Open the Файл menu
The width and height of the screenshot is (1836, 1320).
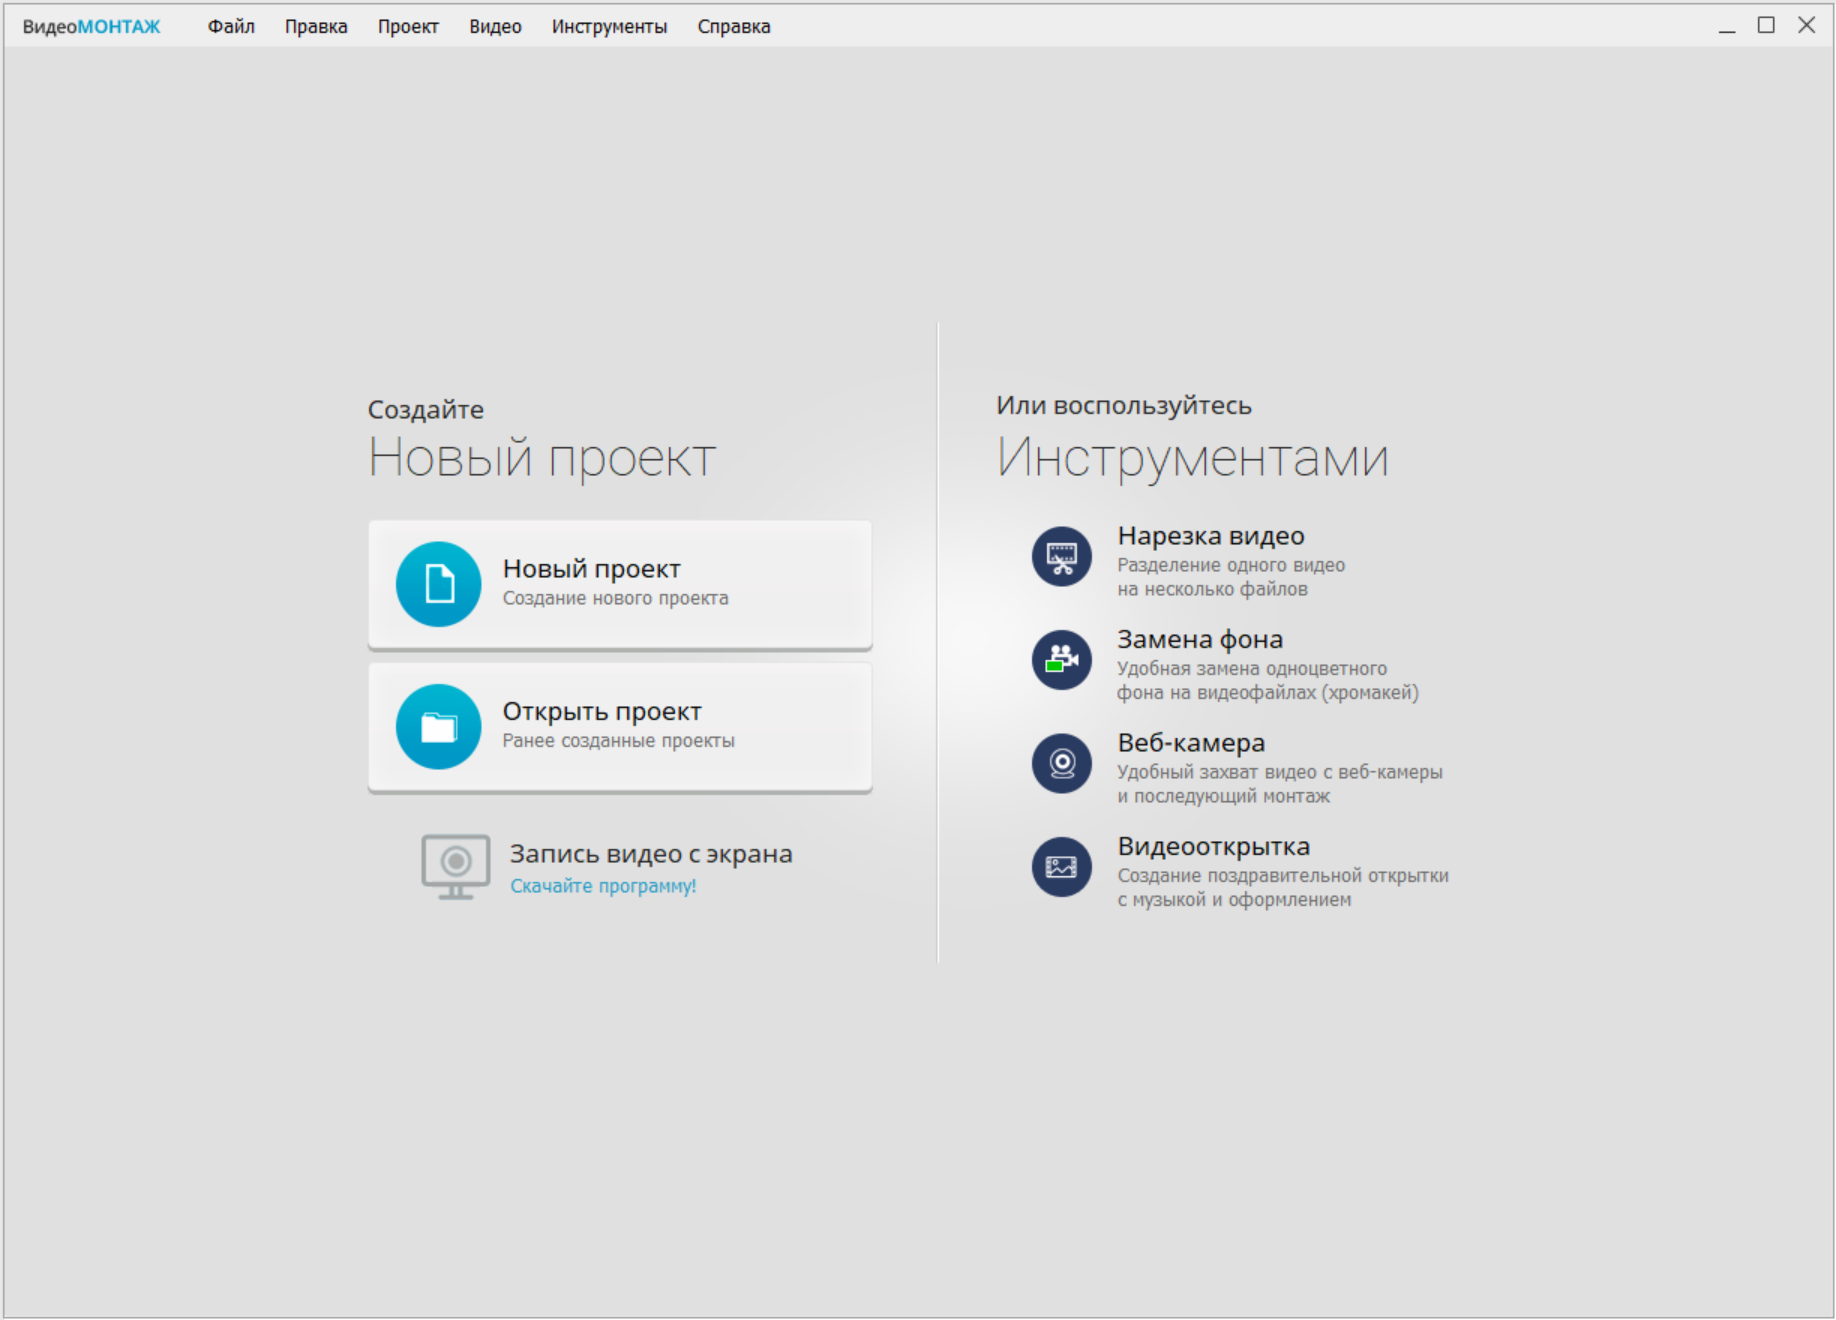(x=230, y=26)
